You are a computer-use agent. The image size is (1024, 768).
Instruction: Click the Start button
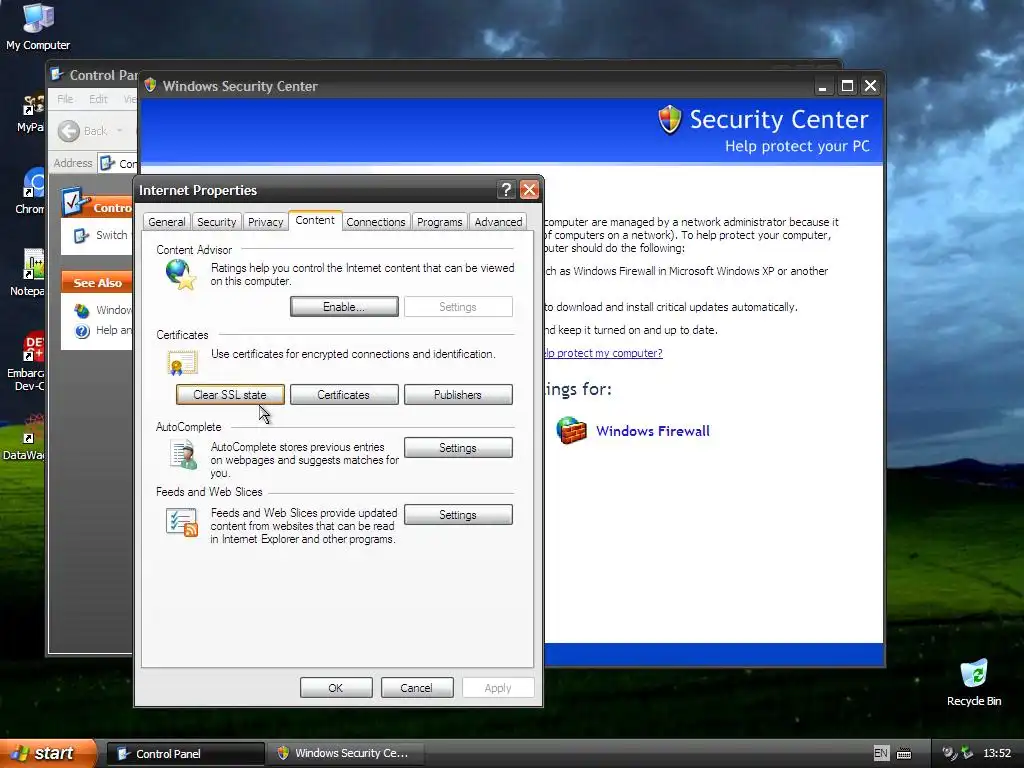[x=47, y=753]
